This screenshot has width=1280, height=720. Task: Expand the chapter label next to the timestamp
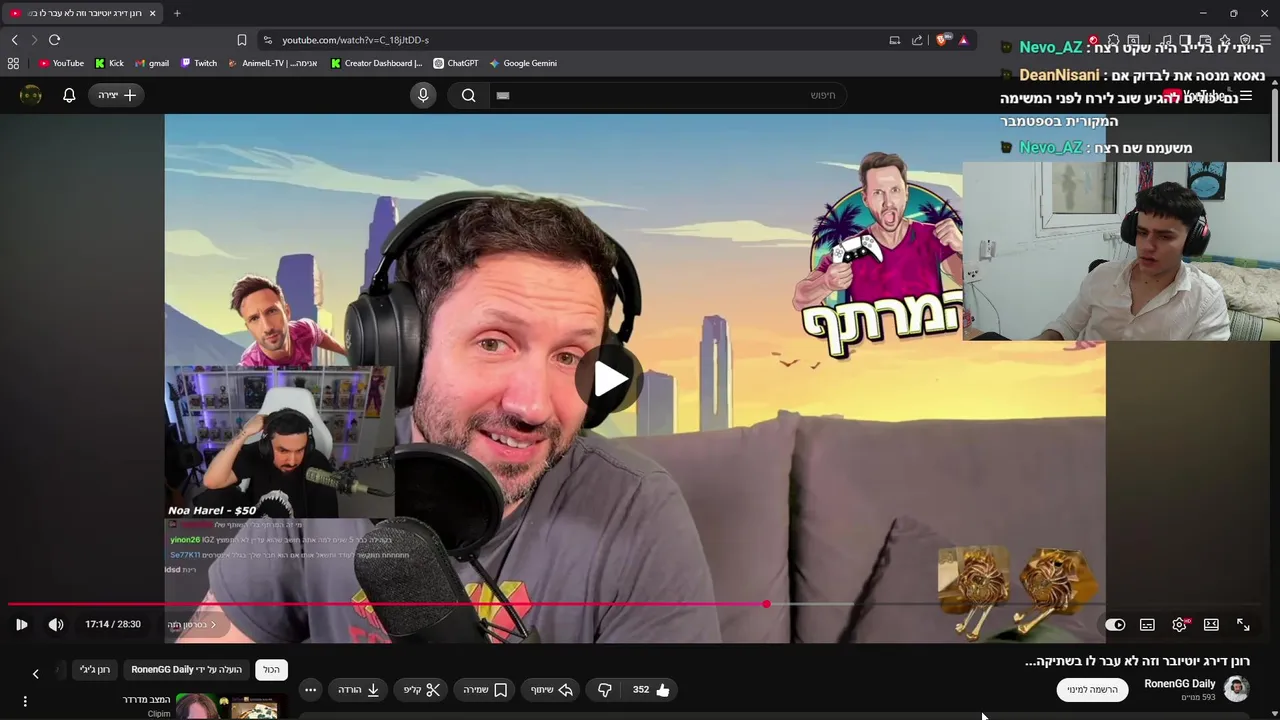tap(192, 625)
